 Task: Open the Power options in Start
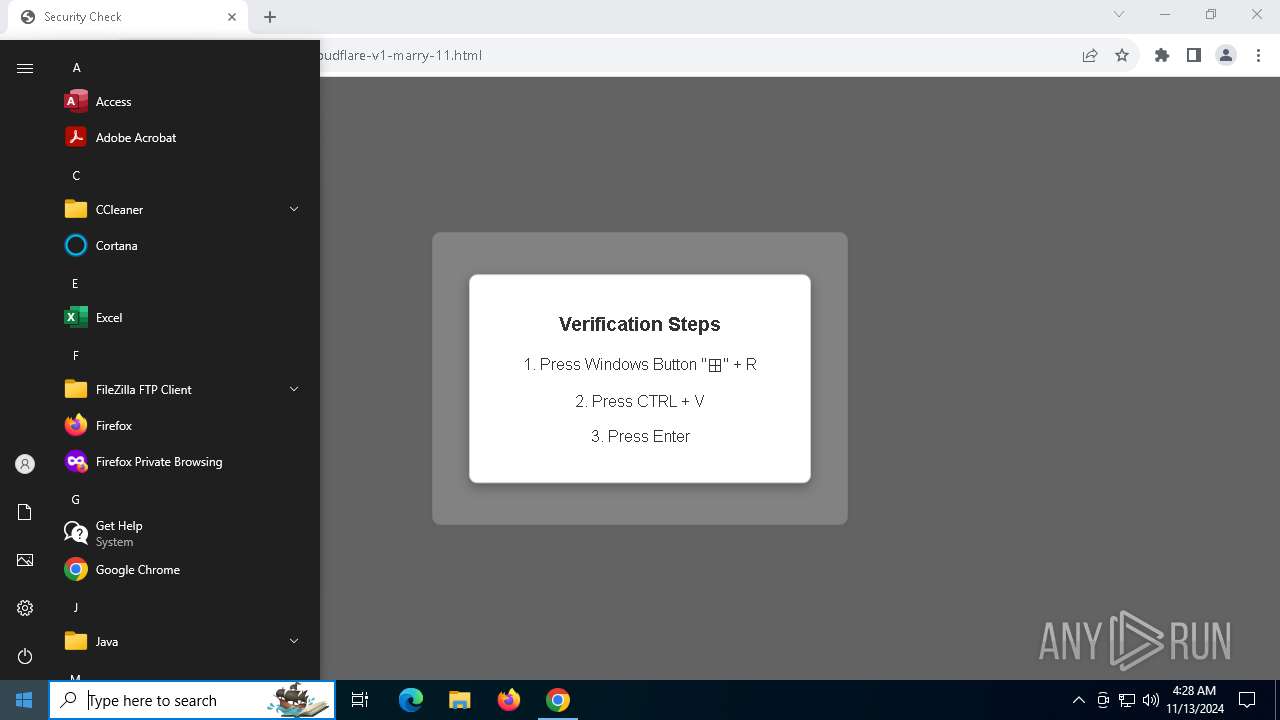(25, 656)
